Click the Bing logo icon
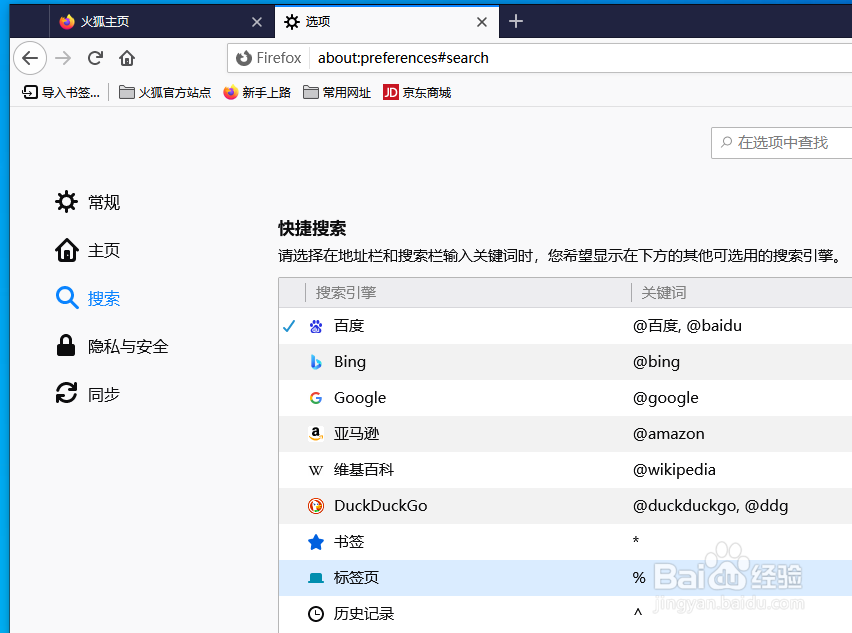The width and height of the screenshot is (852, 633). 316,362
